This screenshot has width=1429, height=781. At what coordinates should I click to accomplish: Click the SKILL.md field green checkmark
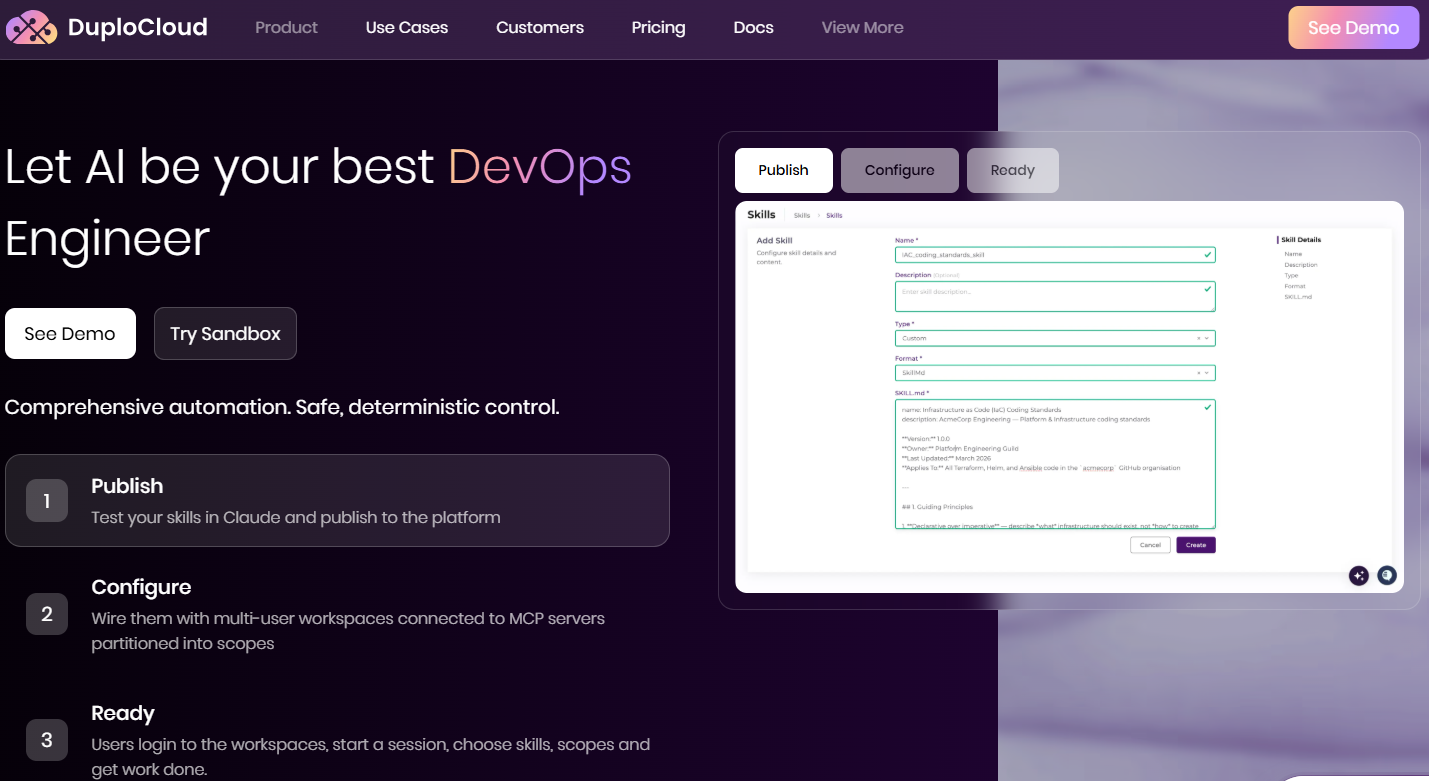click(1208, 407)
